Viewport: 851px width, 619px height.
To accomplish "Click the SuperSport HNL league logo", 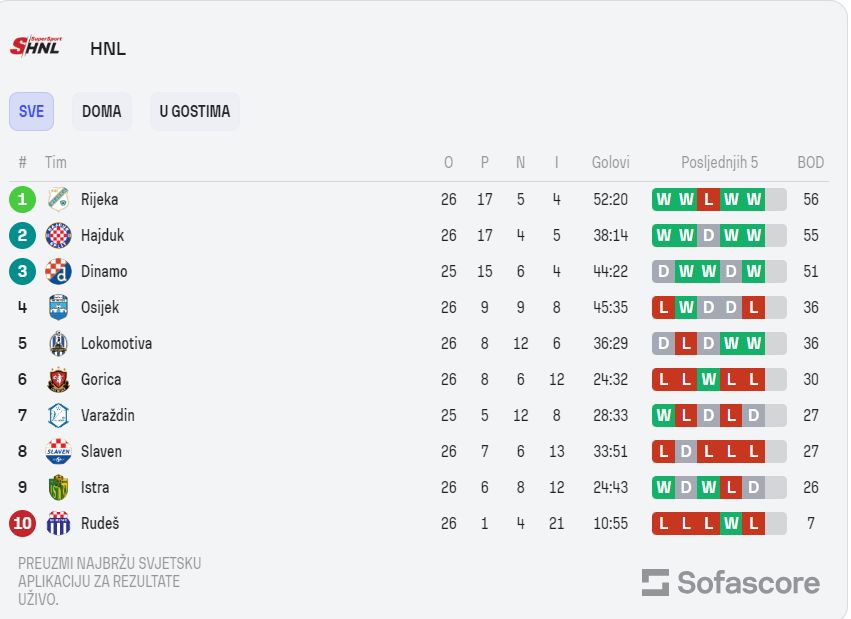I will coord(36,47).
